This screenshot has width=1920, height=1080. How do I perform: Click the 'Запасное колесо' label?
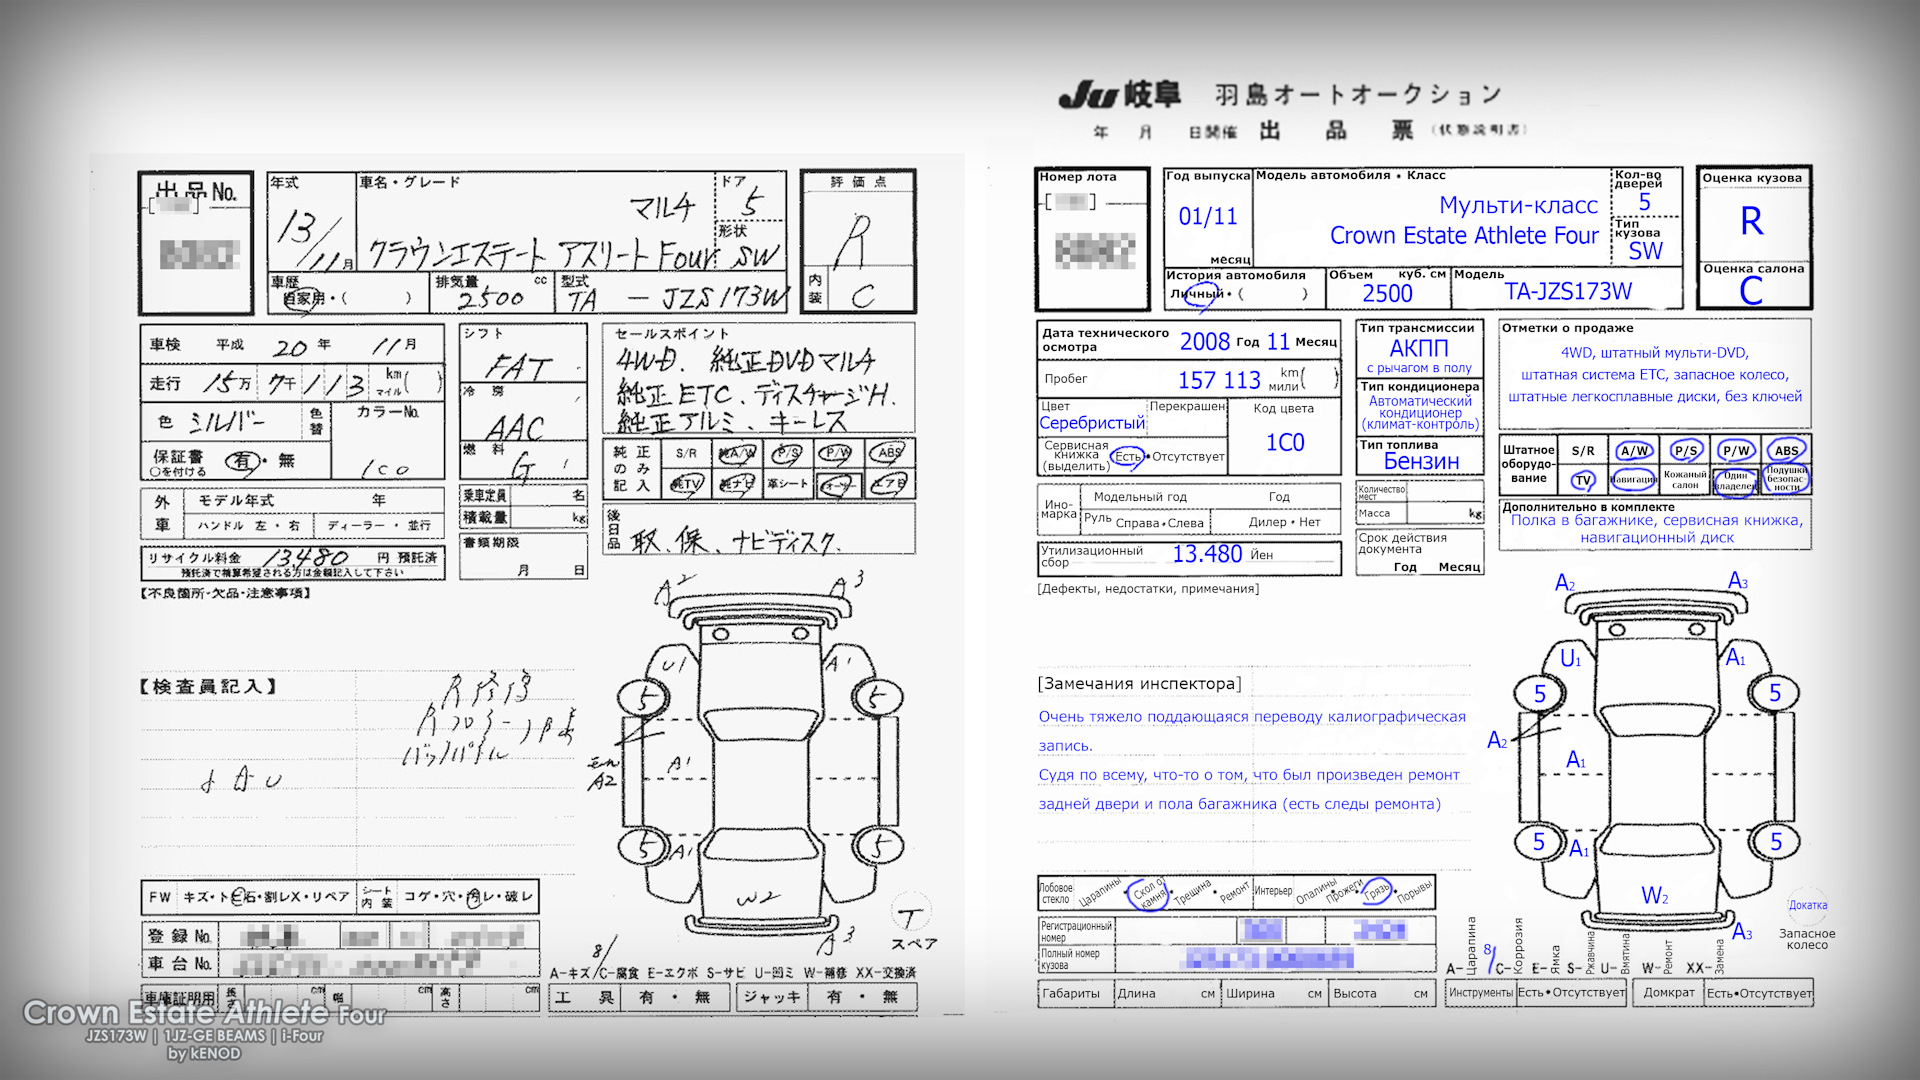tap(1806, 939)
